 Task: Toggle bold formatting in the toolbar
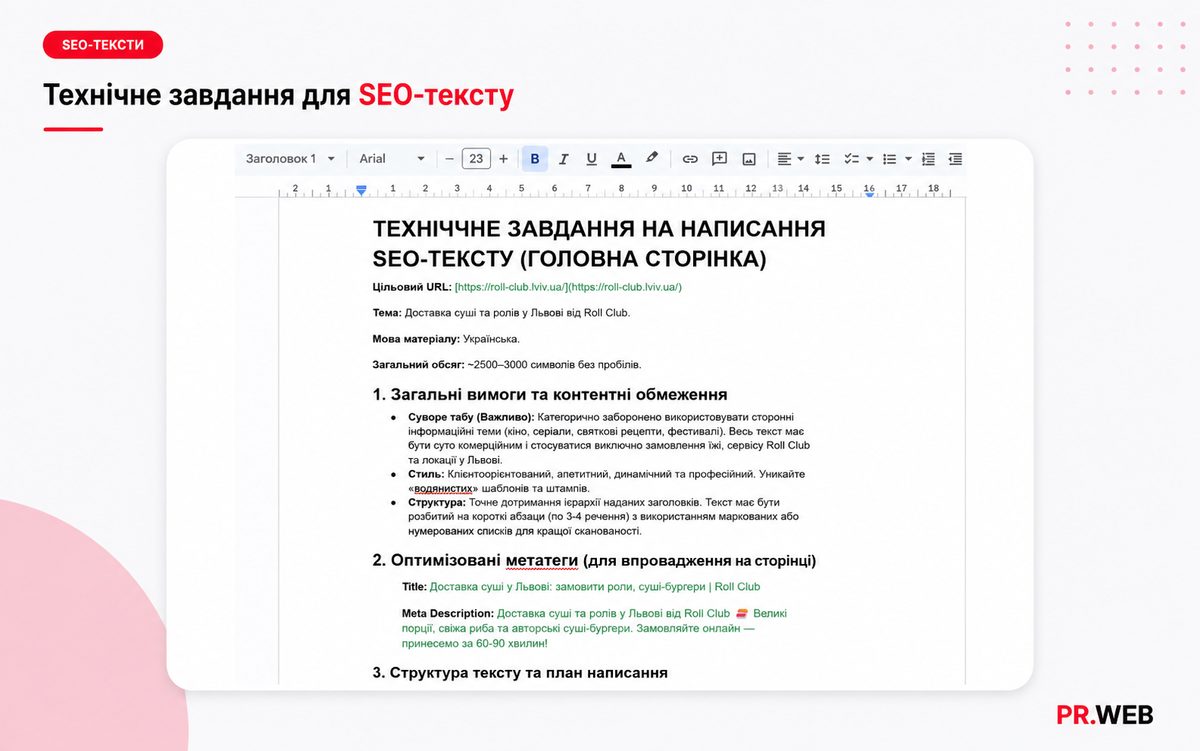tap(535, 159)
